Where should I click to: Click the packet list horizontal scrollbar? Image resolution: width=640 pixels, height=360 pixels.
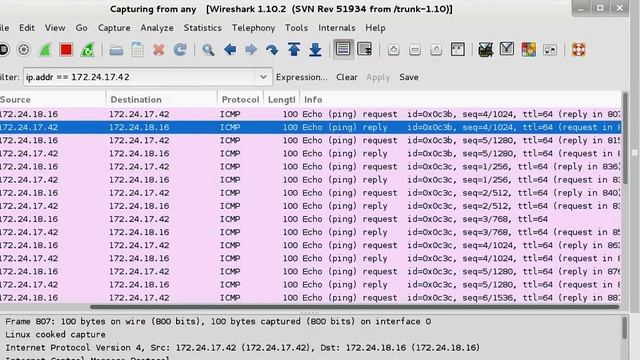(354, 307)
